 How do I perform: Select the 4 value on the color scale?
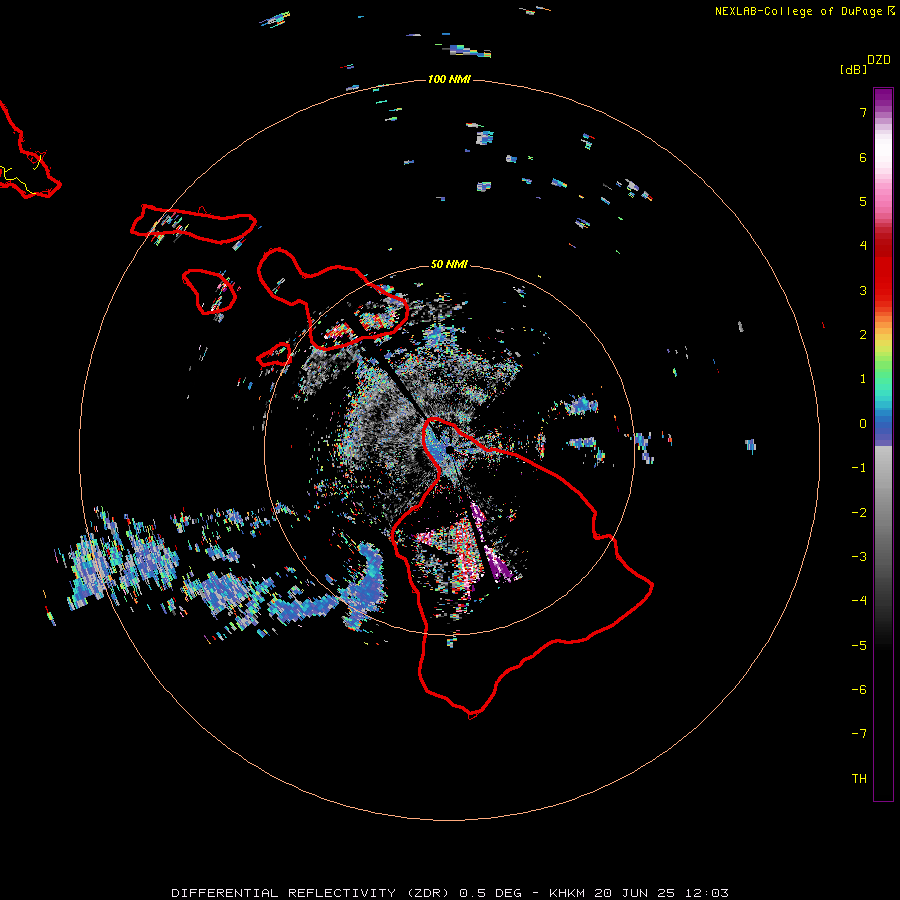click(863, 246)
